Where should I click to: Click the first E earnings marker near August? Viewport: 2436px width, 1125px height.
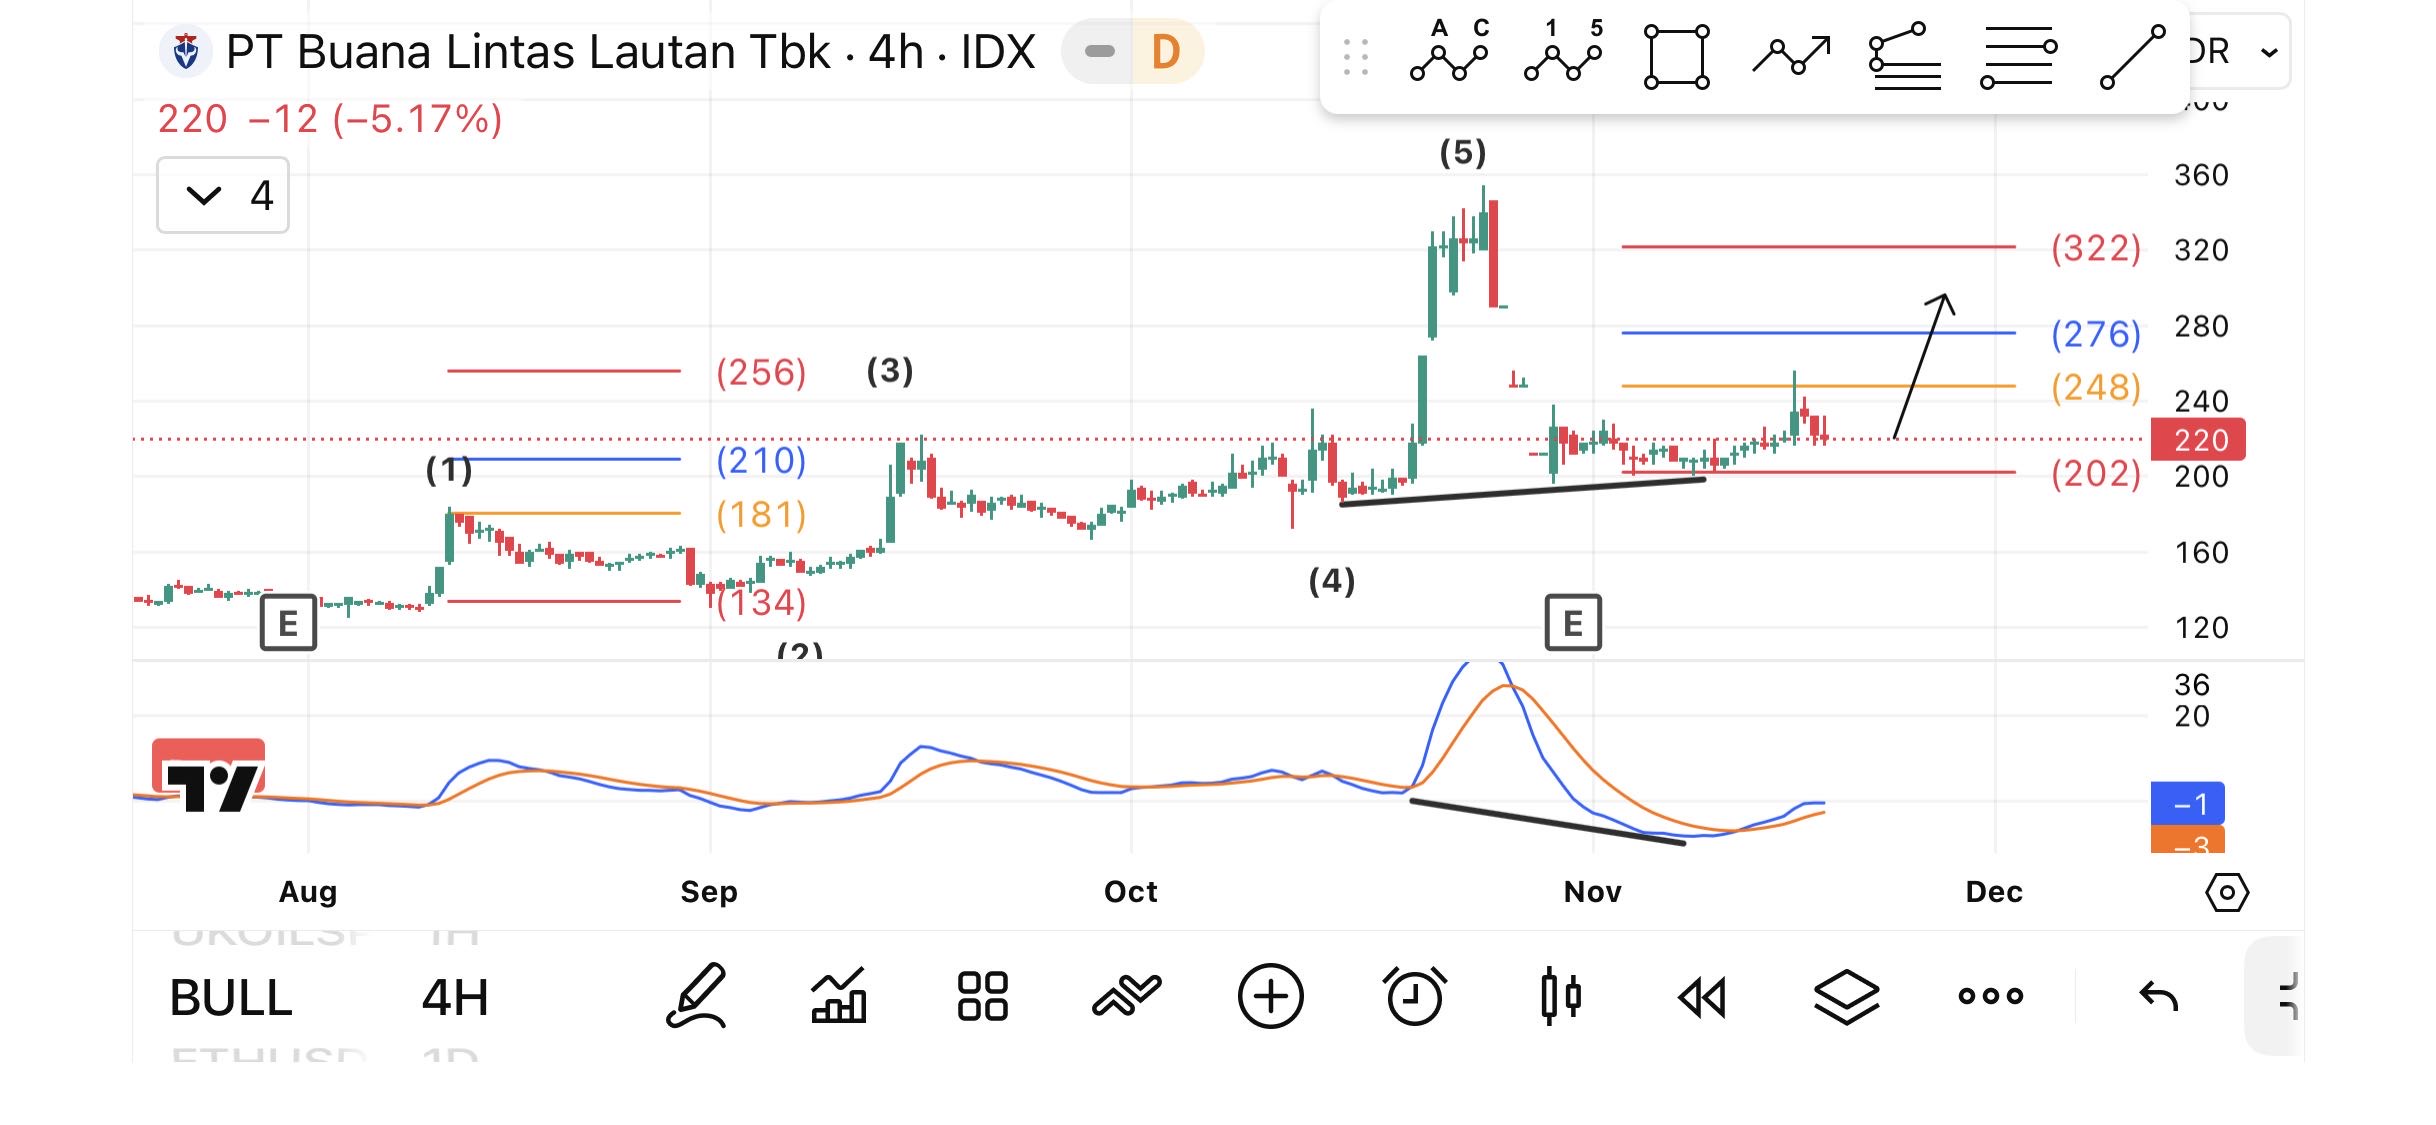[288, 623]
